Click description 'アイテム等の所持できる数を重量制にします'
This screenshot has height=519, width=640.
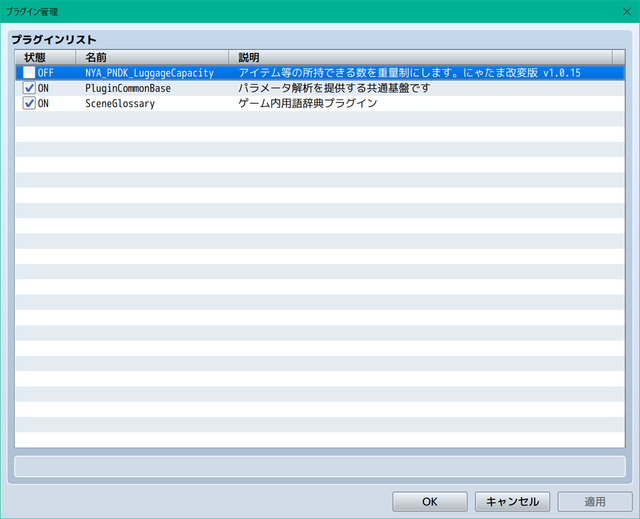click(347, 73)
